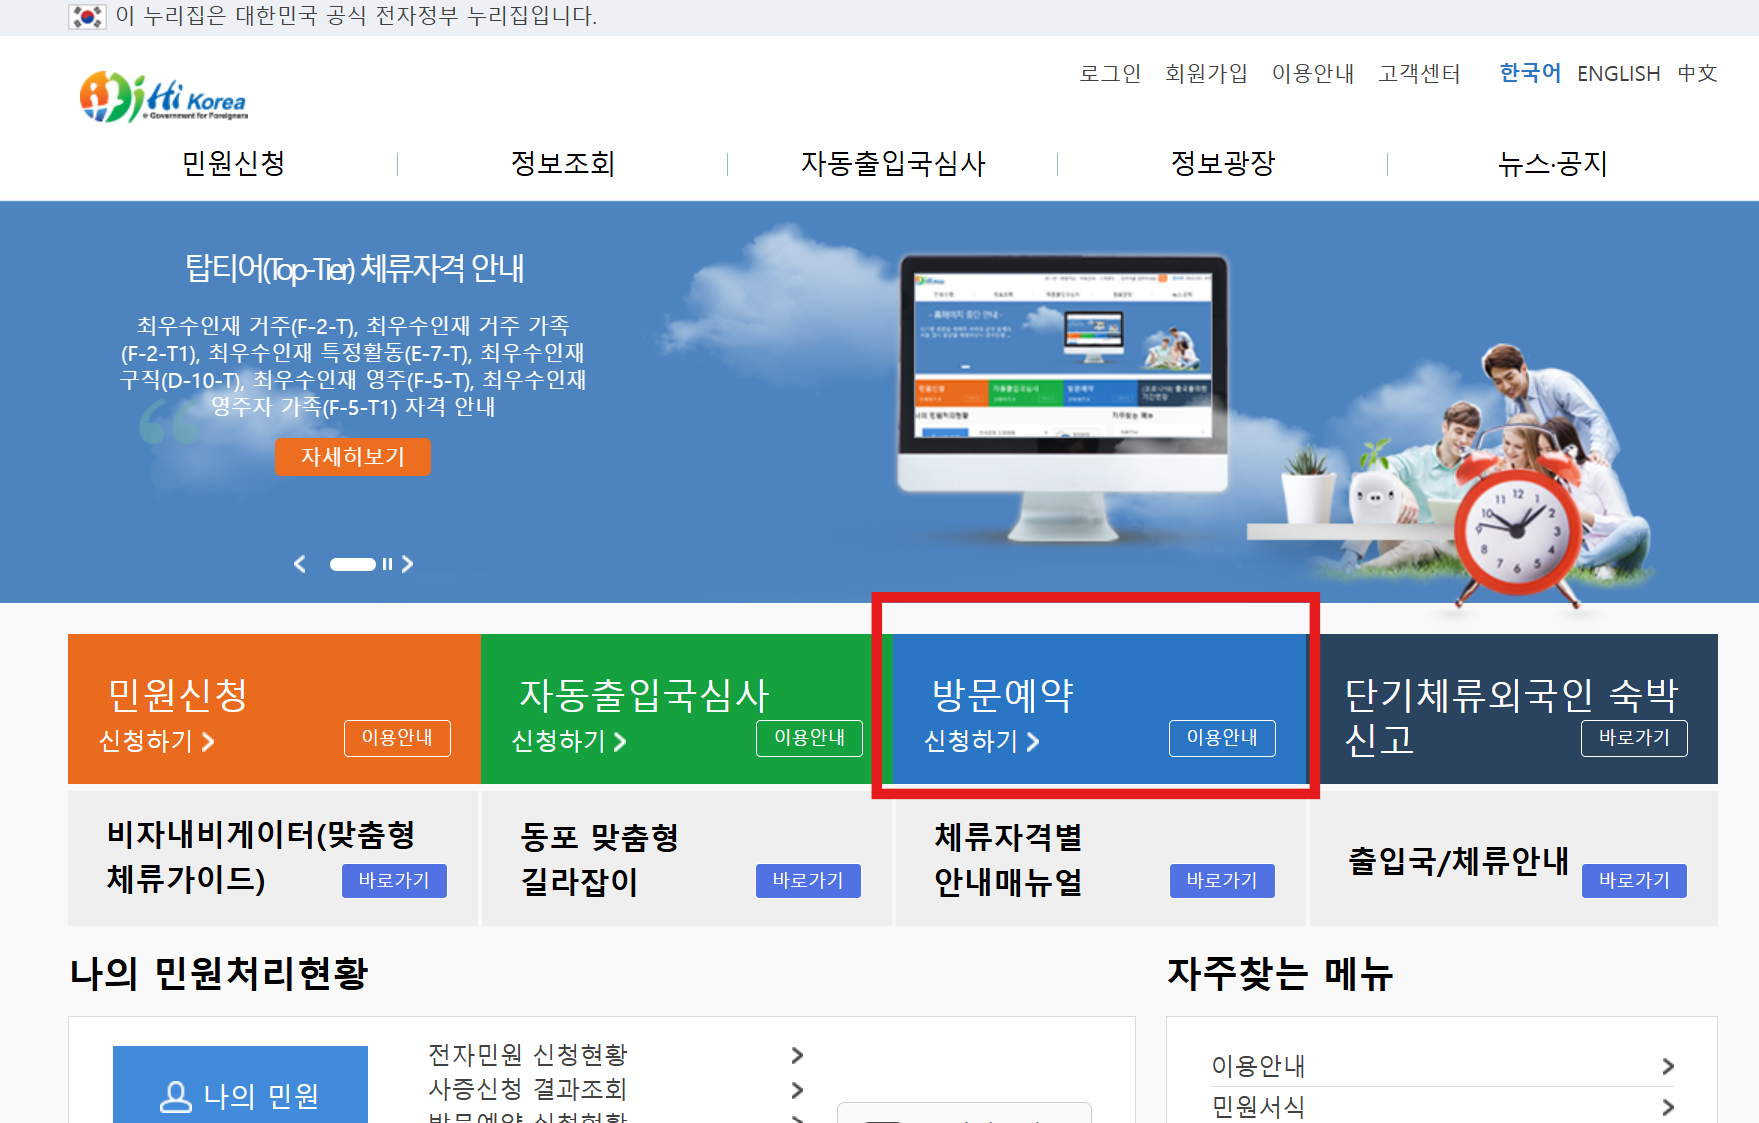Click 로그인 link in header

1110,74
